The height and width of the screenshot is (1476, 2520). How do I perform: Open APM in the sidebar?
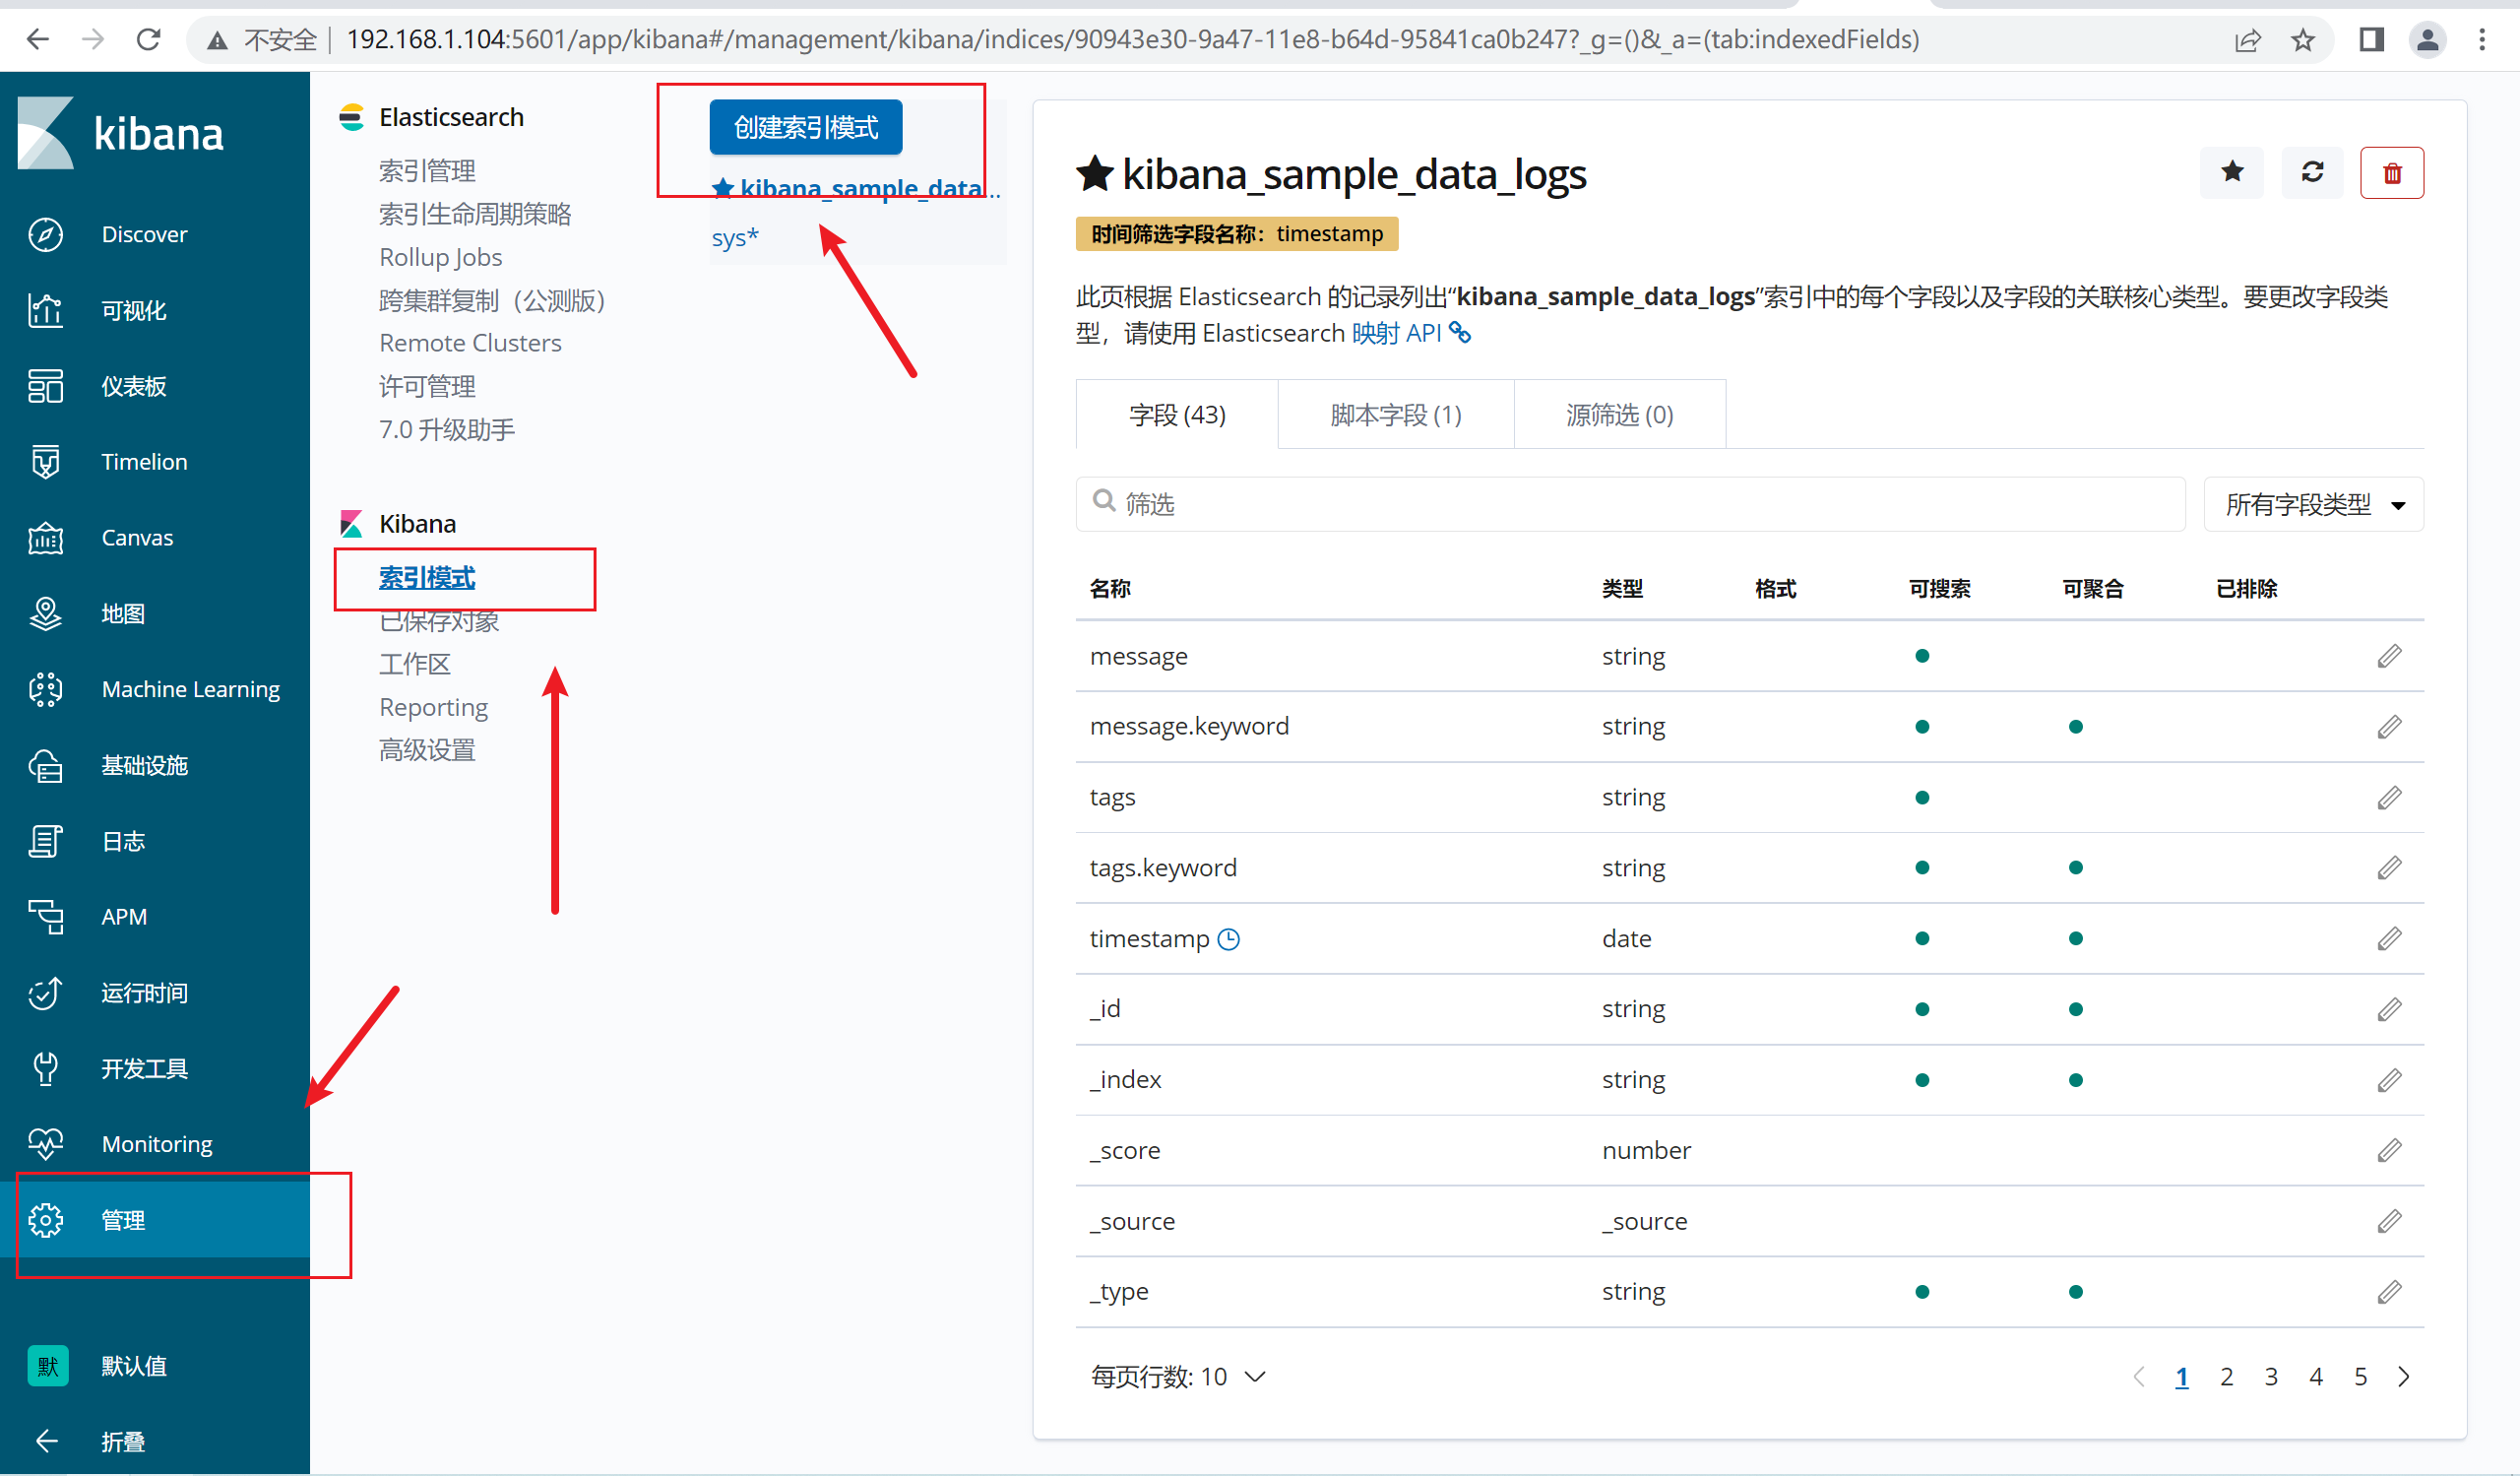pos(124,917)
